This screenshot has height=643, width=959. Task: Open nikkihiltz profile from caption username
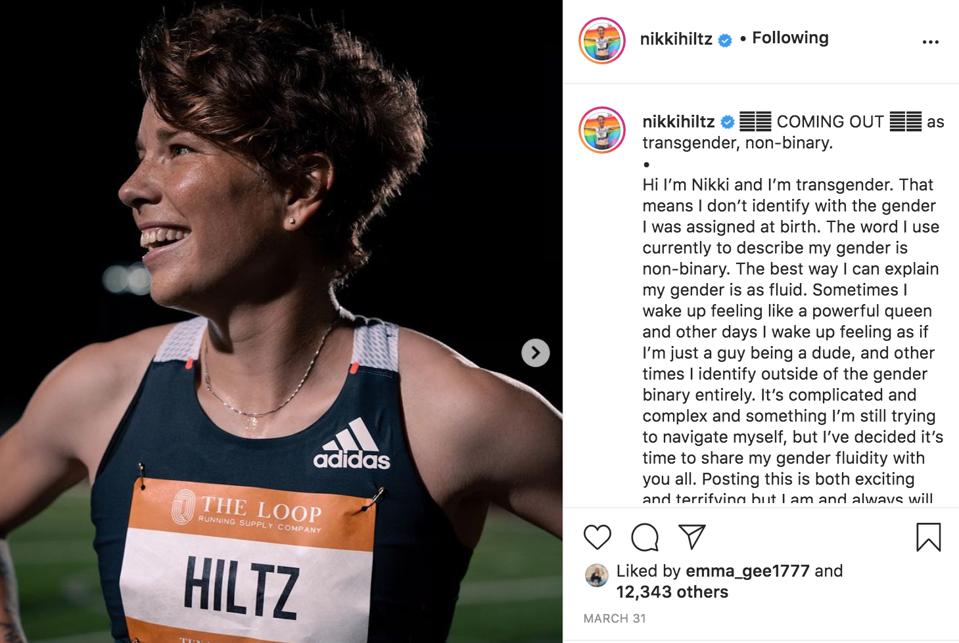pyautogui.click(x=678, y=122)
